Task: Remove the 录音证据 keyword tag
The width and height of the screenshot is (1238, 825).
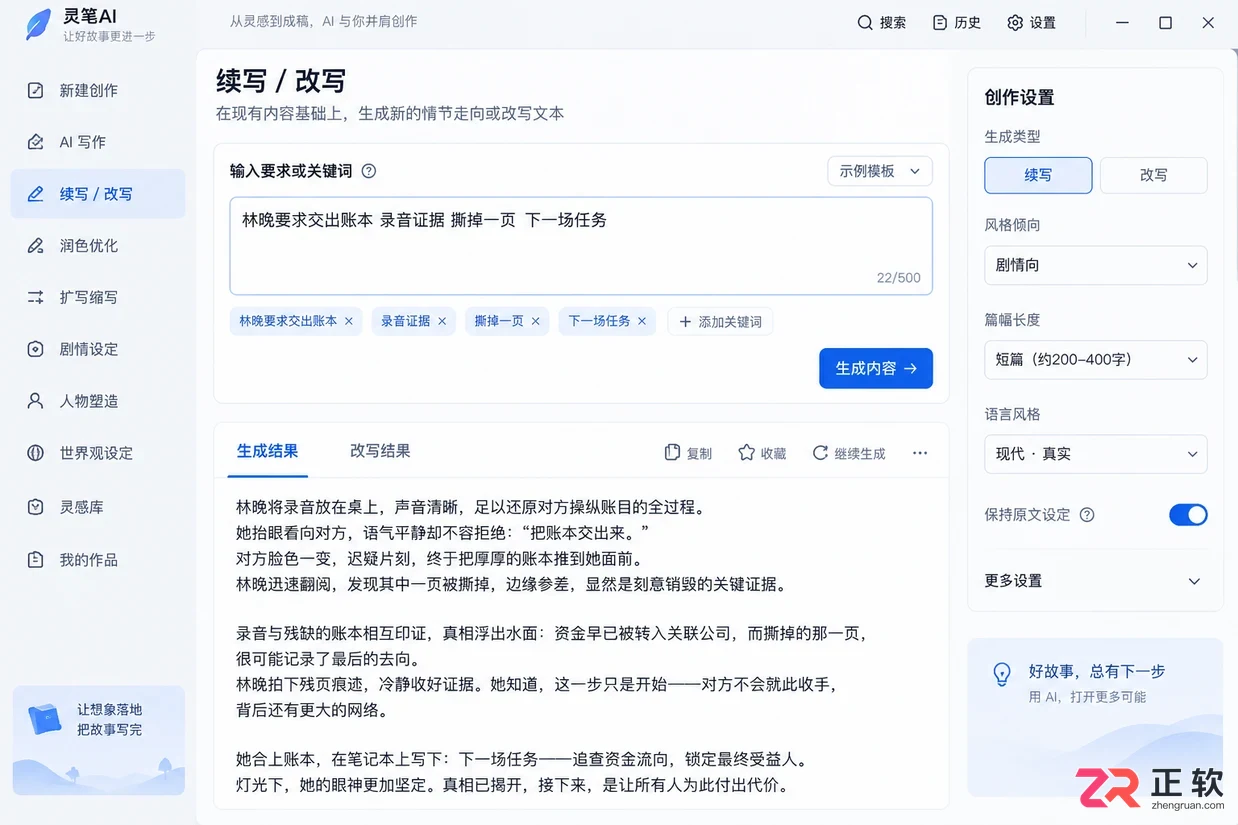Action: tap(442, 321)
